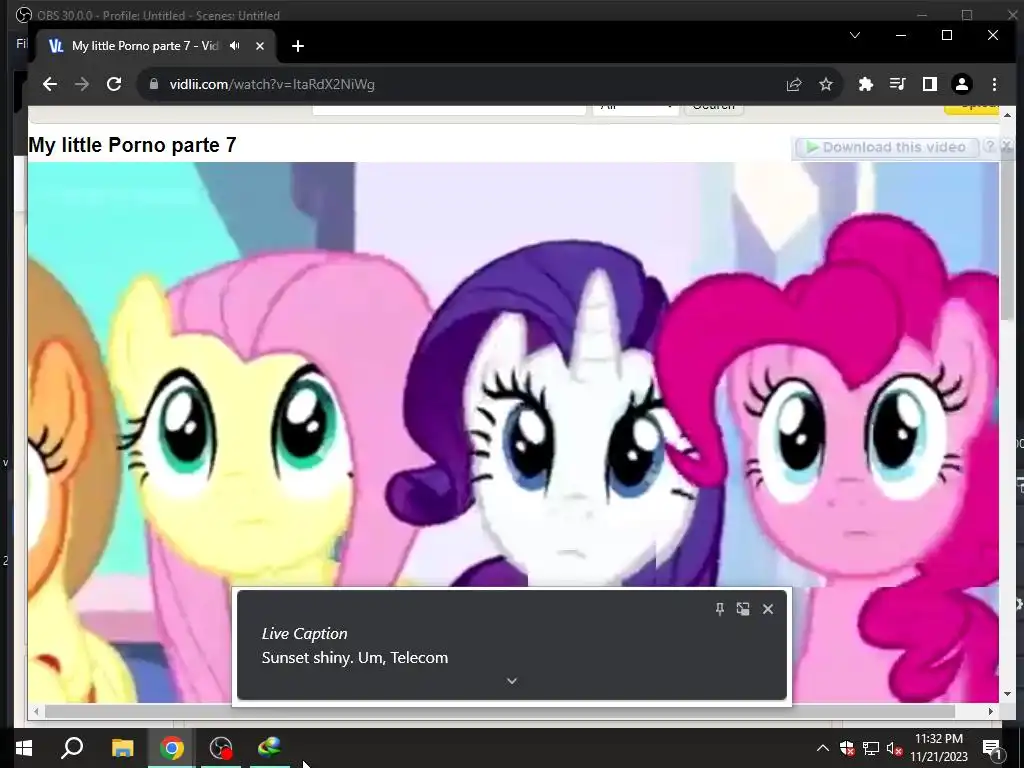
Task: Open the search category dropdown
Action: click(635, 110)
